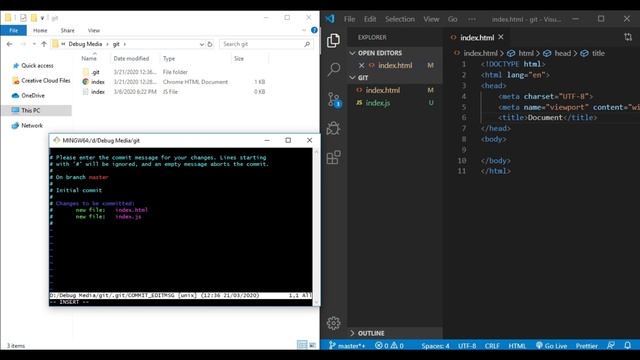Open the overflow menu ellipsis in VS Code
Viewport: 640px width, 360px height.
coord(472,19)
